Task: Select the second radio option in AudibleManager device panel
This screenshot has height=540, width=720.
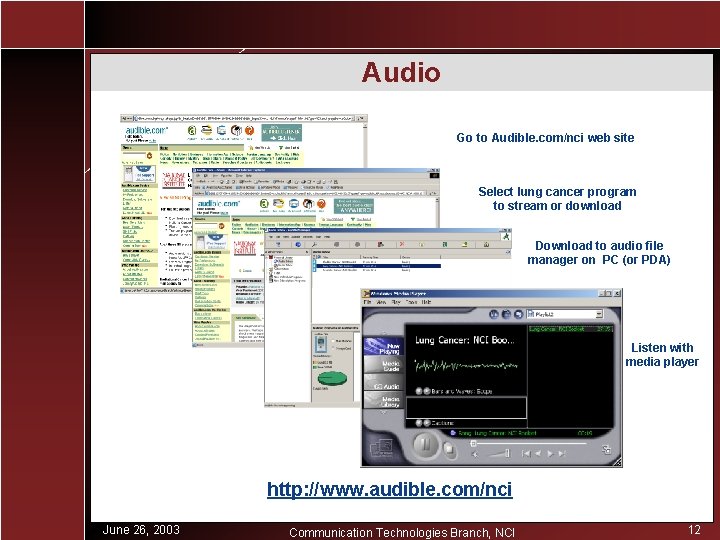Action: point(333,349)
